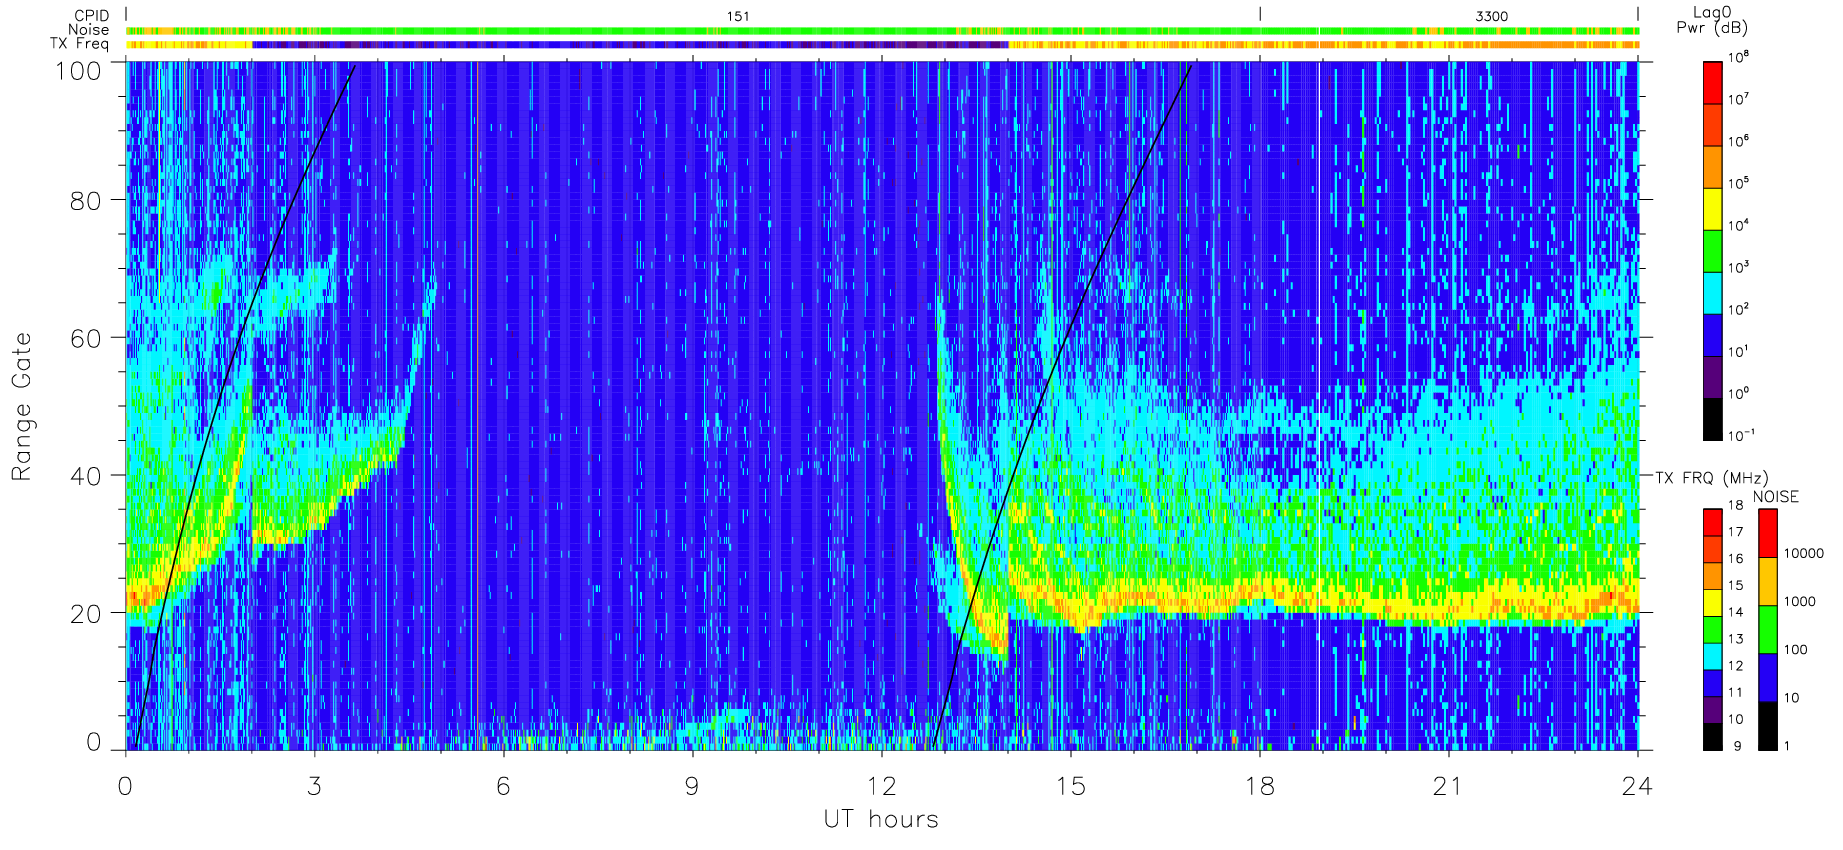
Task: Click range gate tick label 40
Action: pos(85,476)
